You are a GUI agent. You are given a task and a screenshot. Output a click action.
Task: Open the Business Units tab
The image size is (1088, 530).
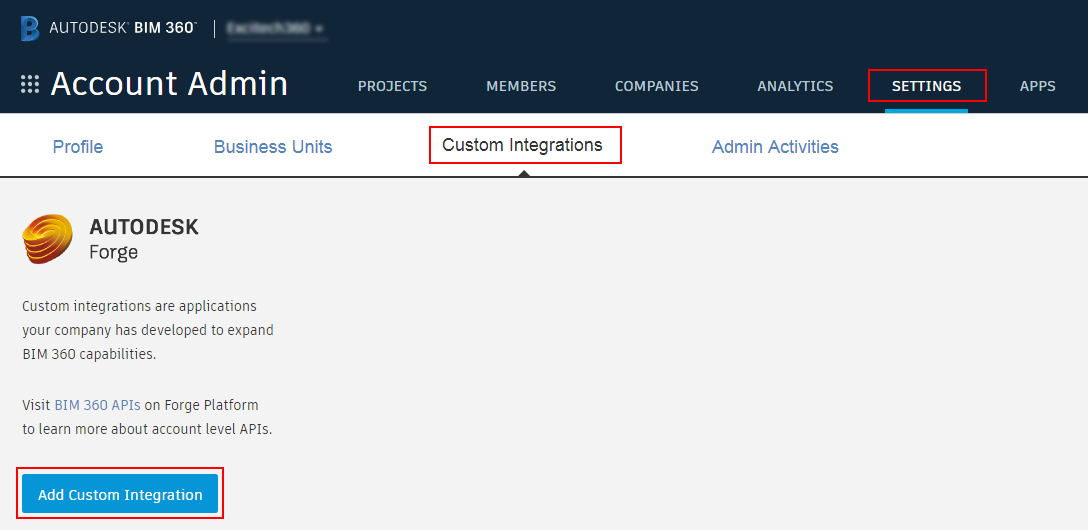273,147
